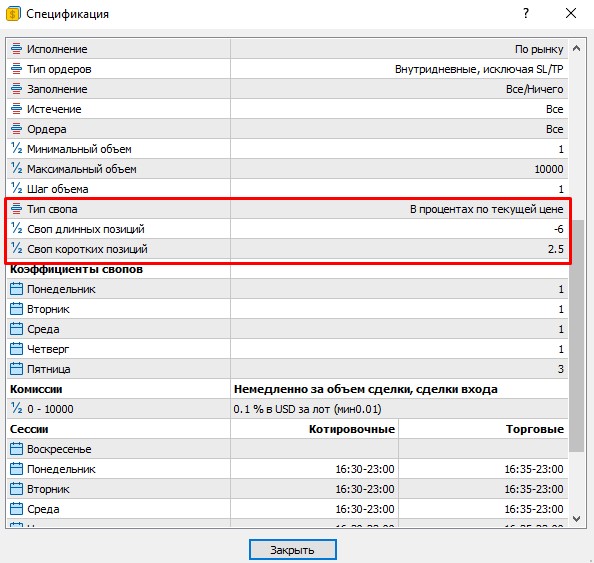Select the Своп коротких позиций value 2.5
Image resolution: width=594 pixels, height=563 pixels.
click(x=555, y=249)
